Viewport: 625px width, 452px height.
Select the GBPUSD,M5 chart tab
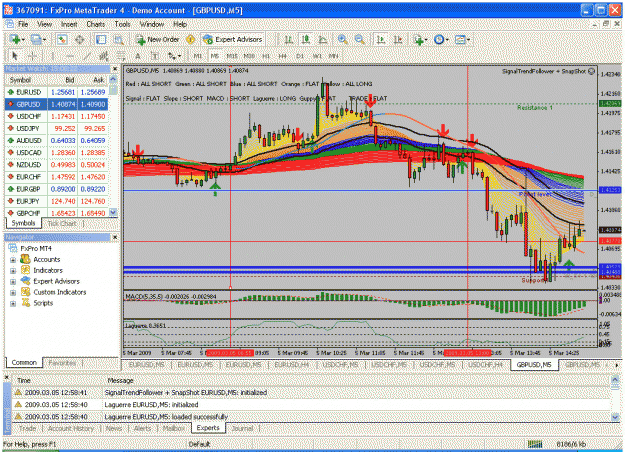pos(534,365)
